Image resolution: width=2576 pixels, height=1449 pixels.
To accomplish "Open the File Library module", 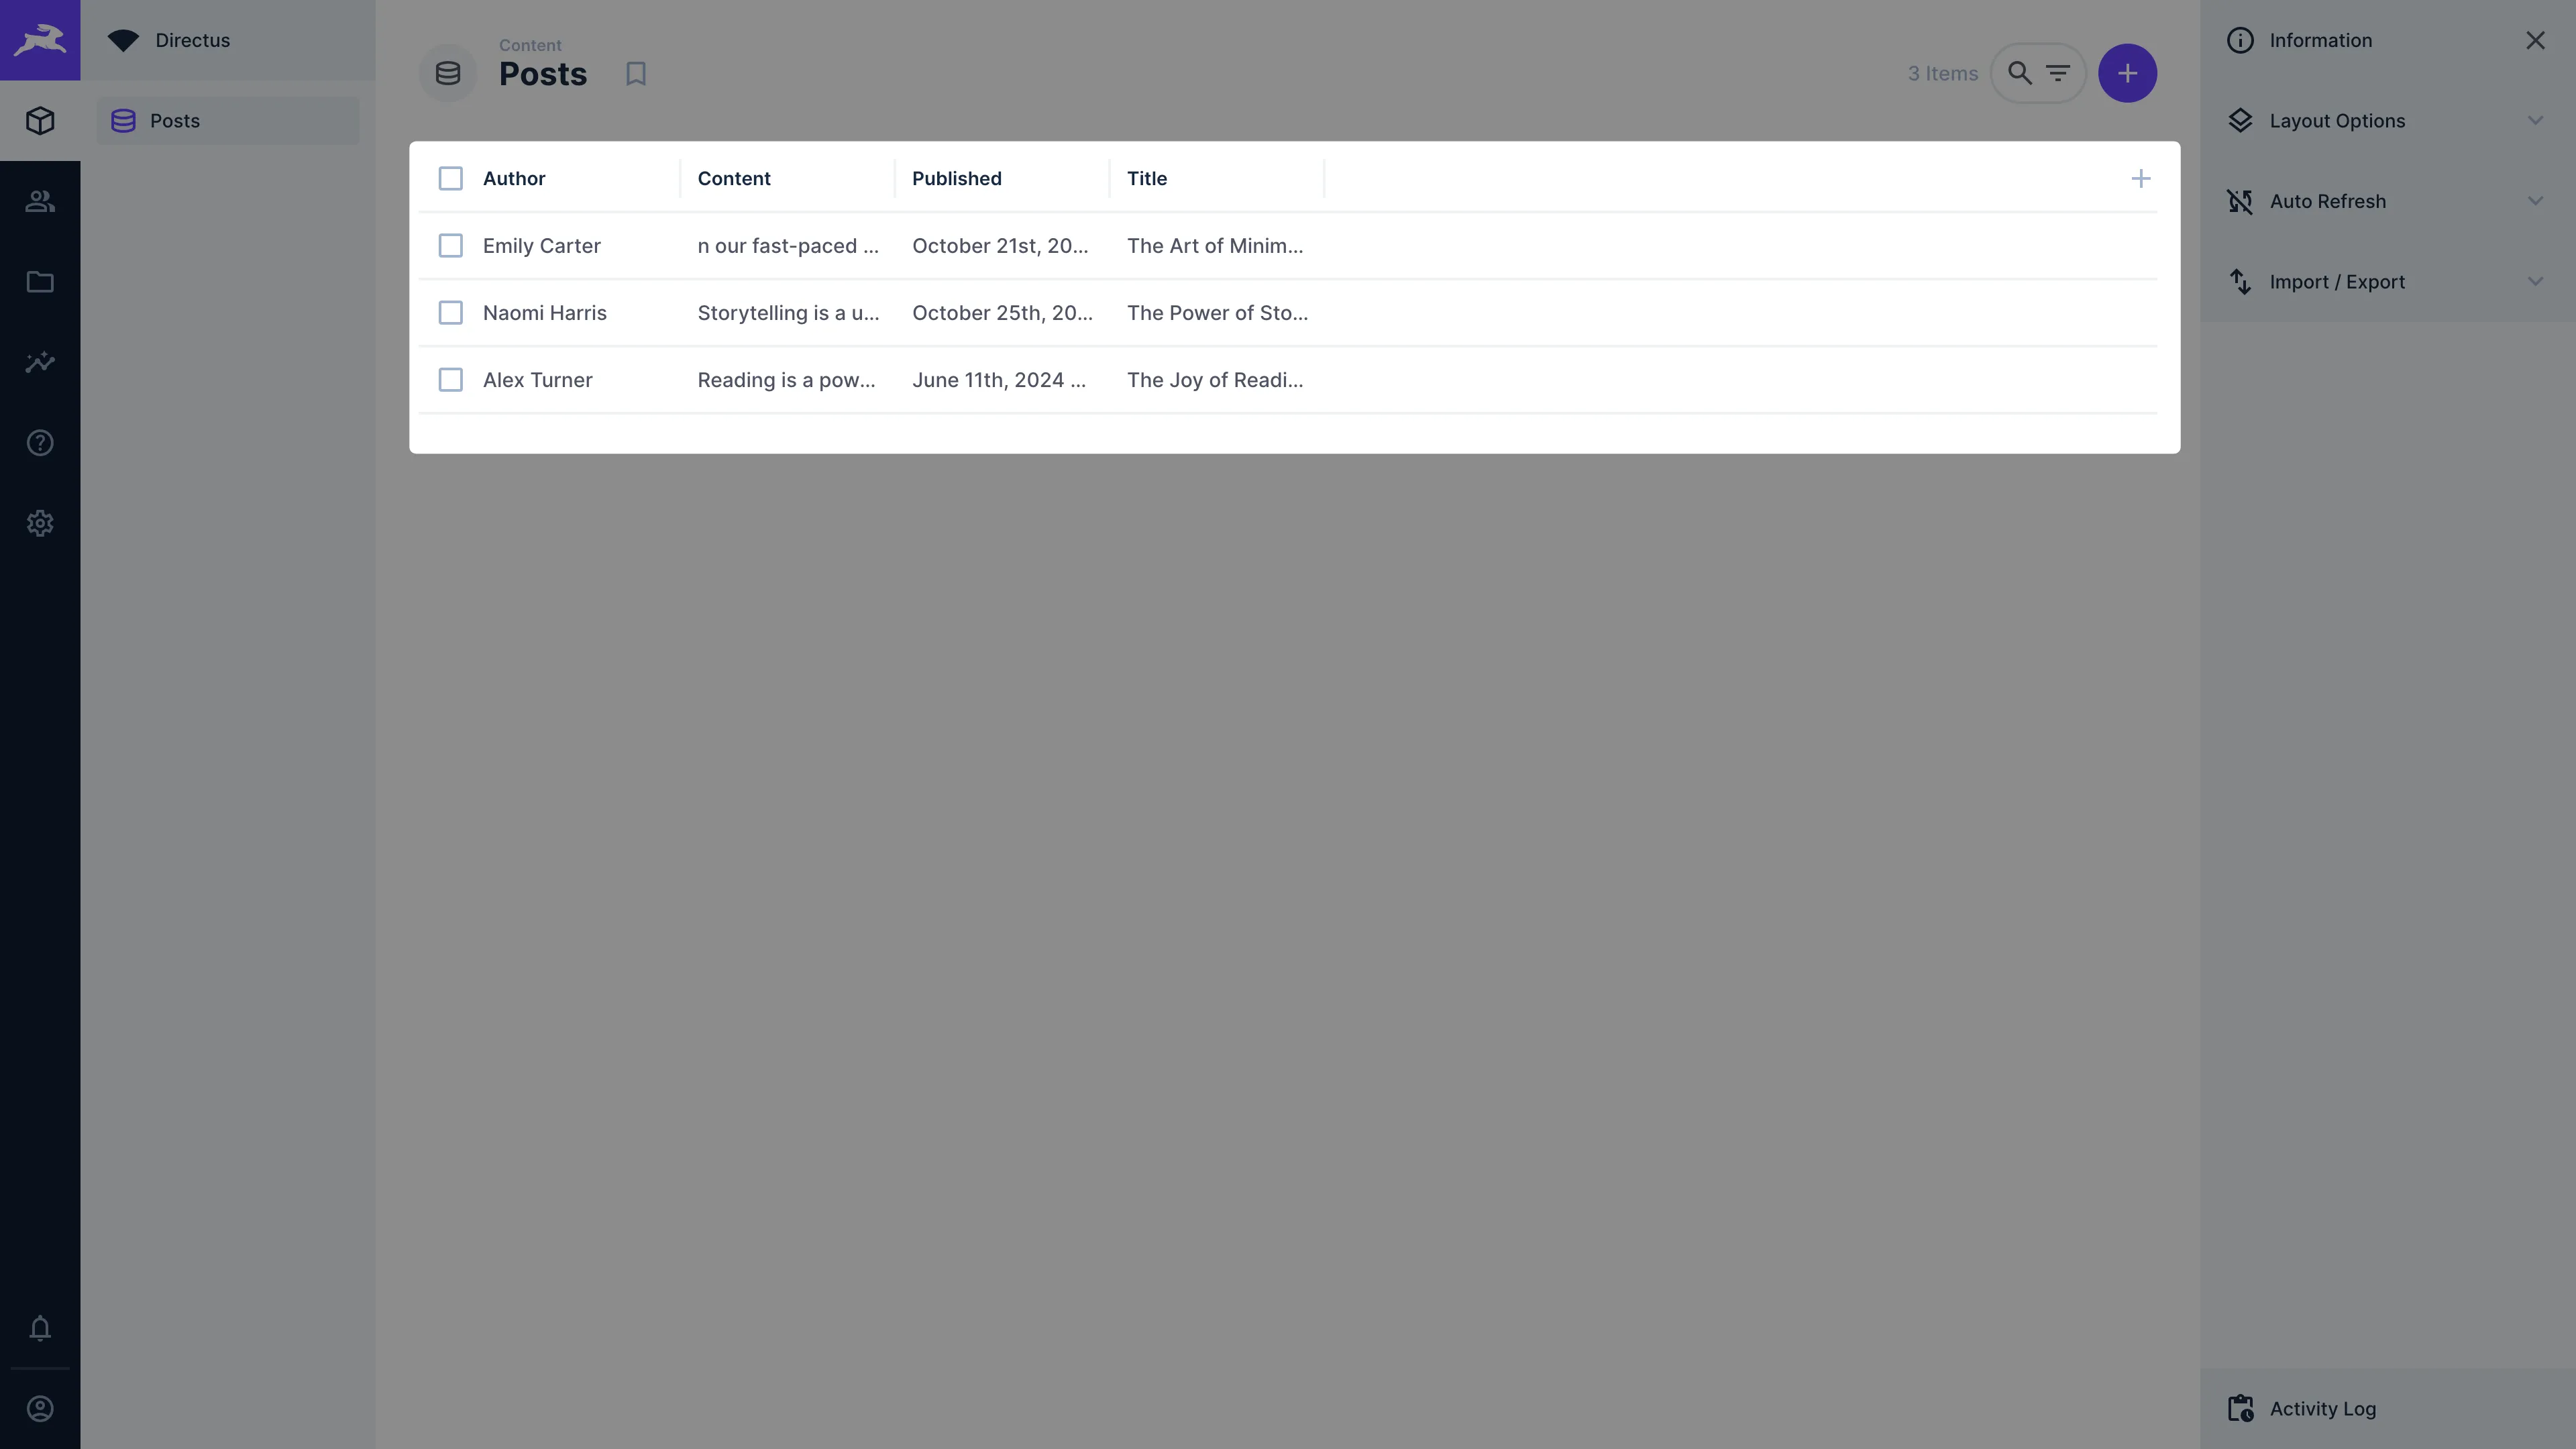I will pos(40,282).
